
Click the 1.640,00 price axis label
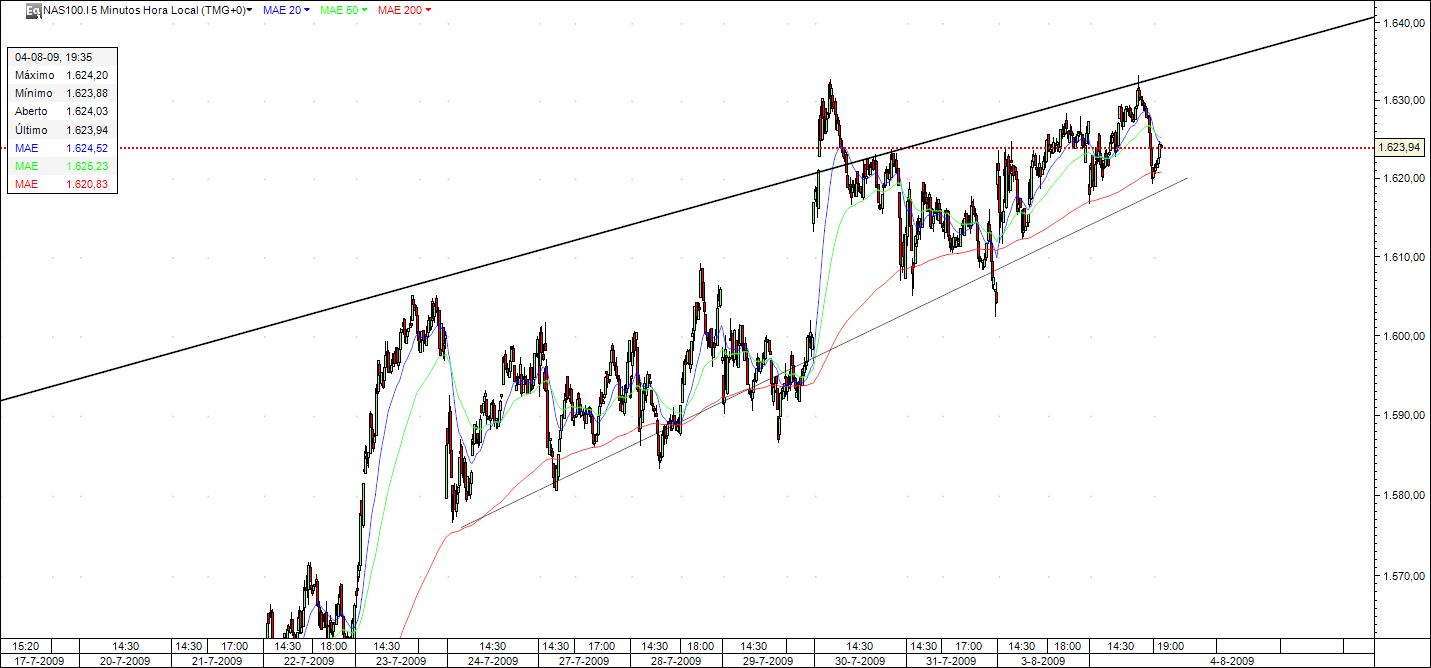[x=1402, y=22]
